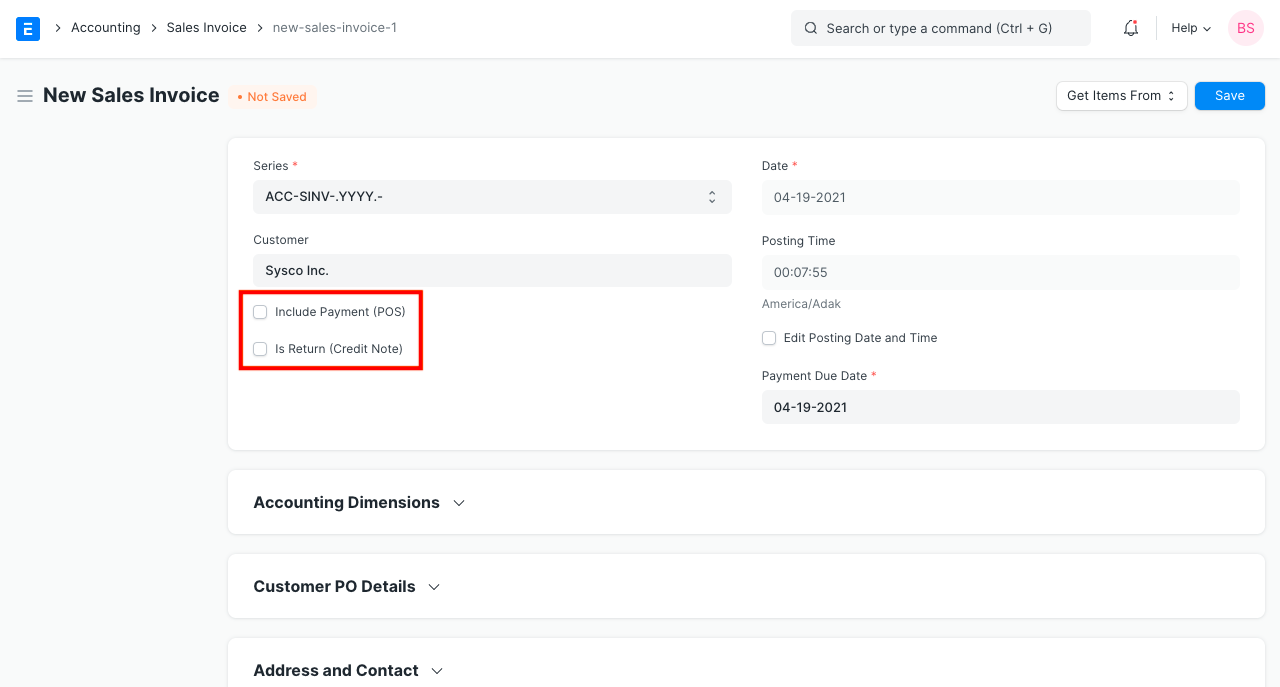Open the Help dropdown menu

point(1190,28)
